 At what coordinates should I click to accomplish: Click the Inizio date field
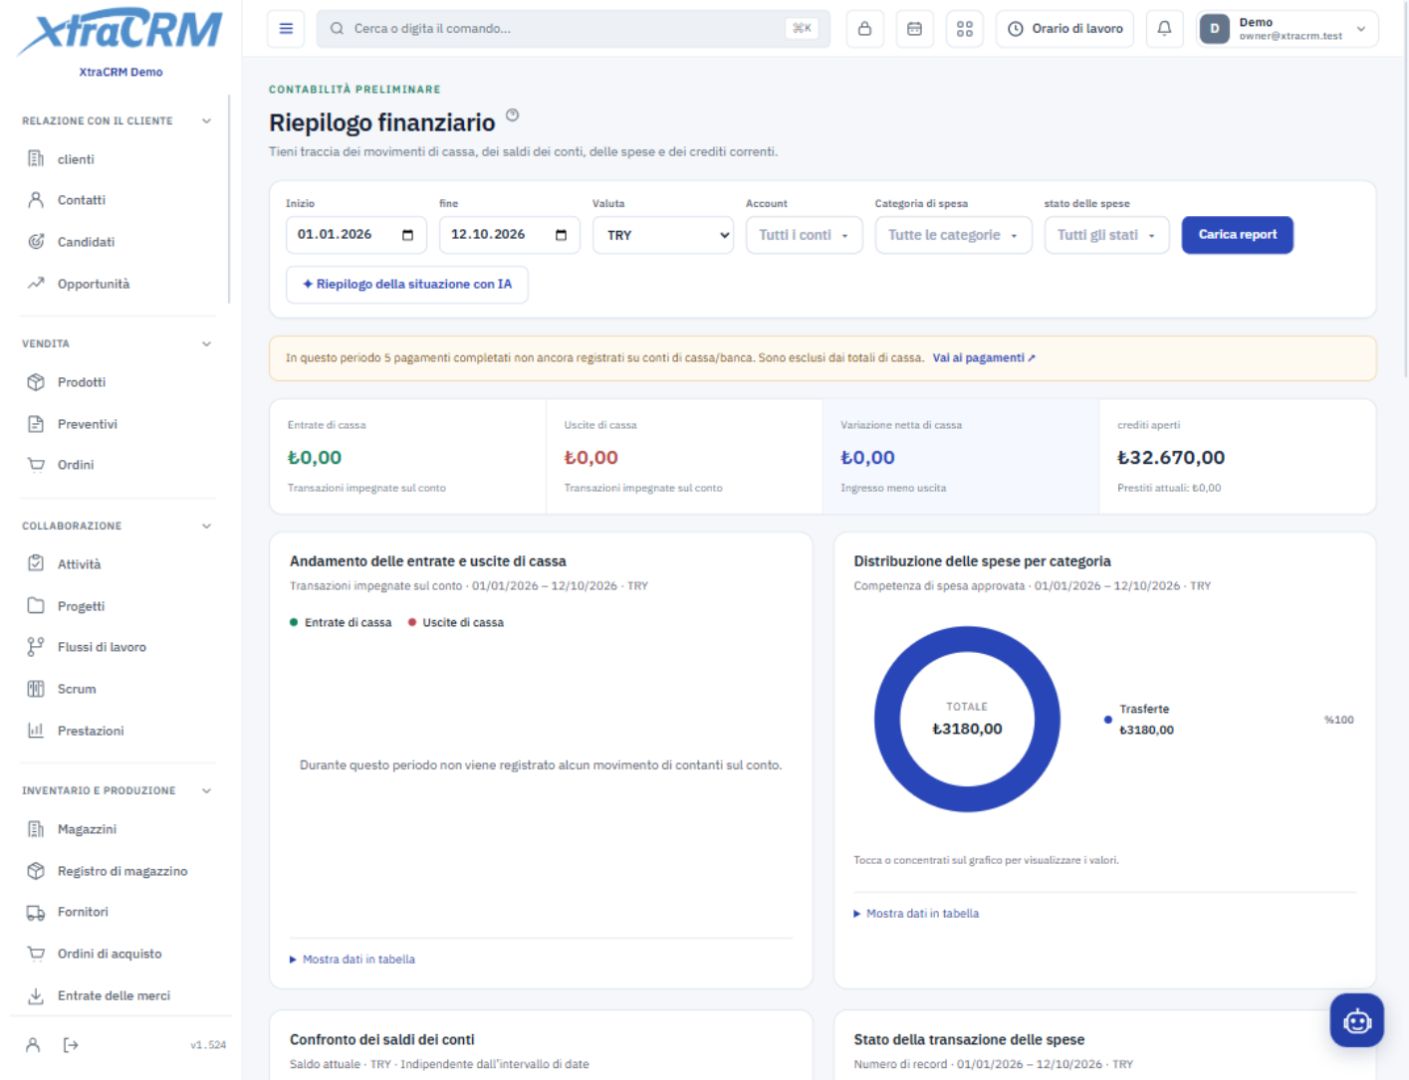click(356, 235)
